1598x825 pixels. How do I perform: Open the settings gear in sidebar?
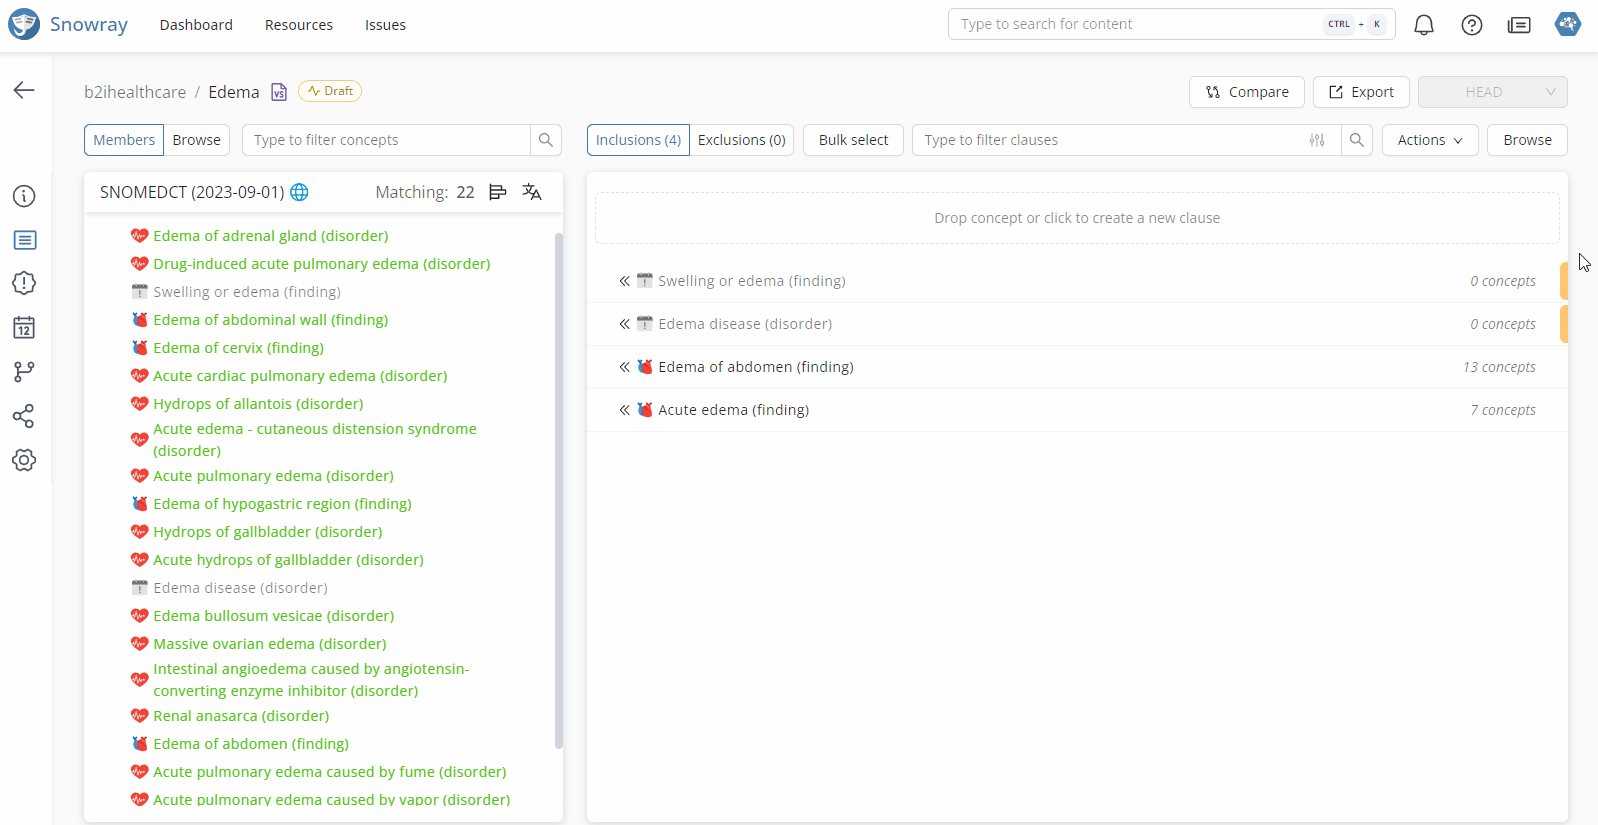pyautogui.click(x=24, y=460)
